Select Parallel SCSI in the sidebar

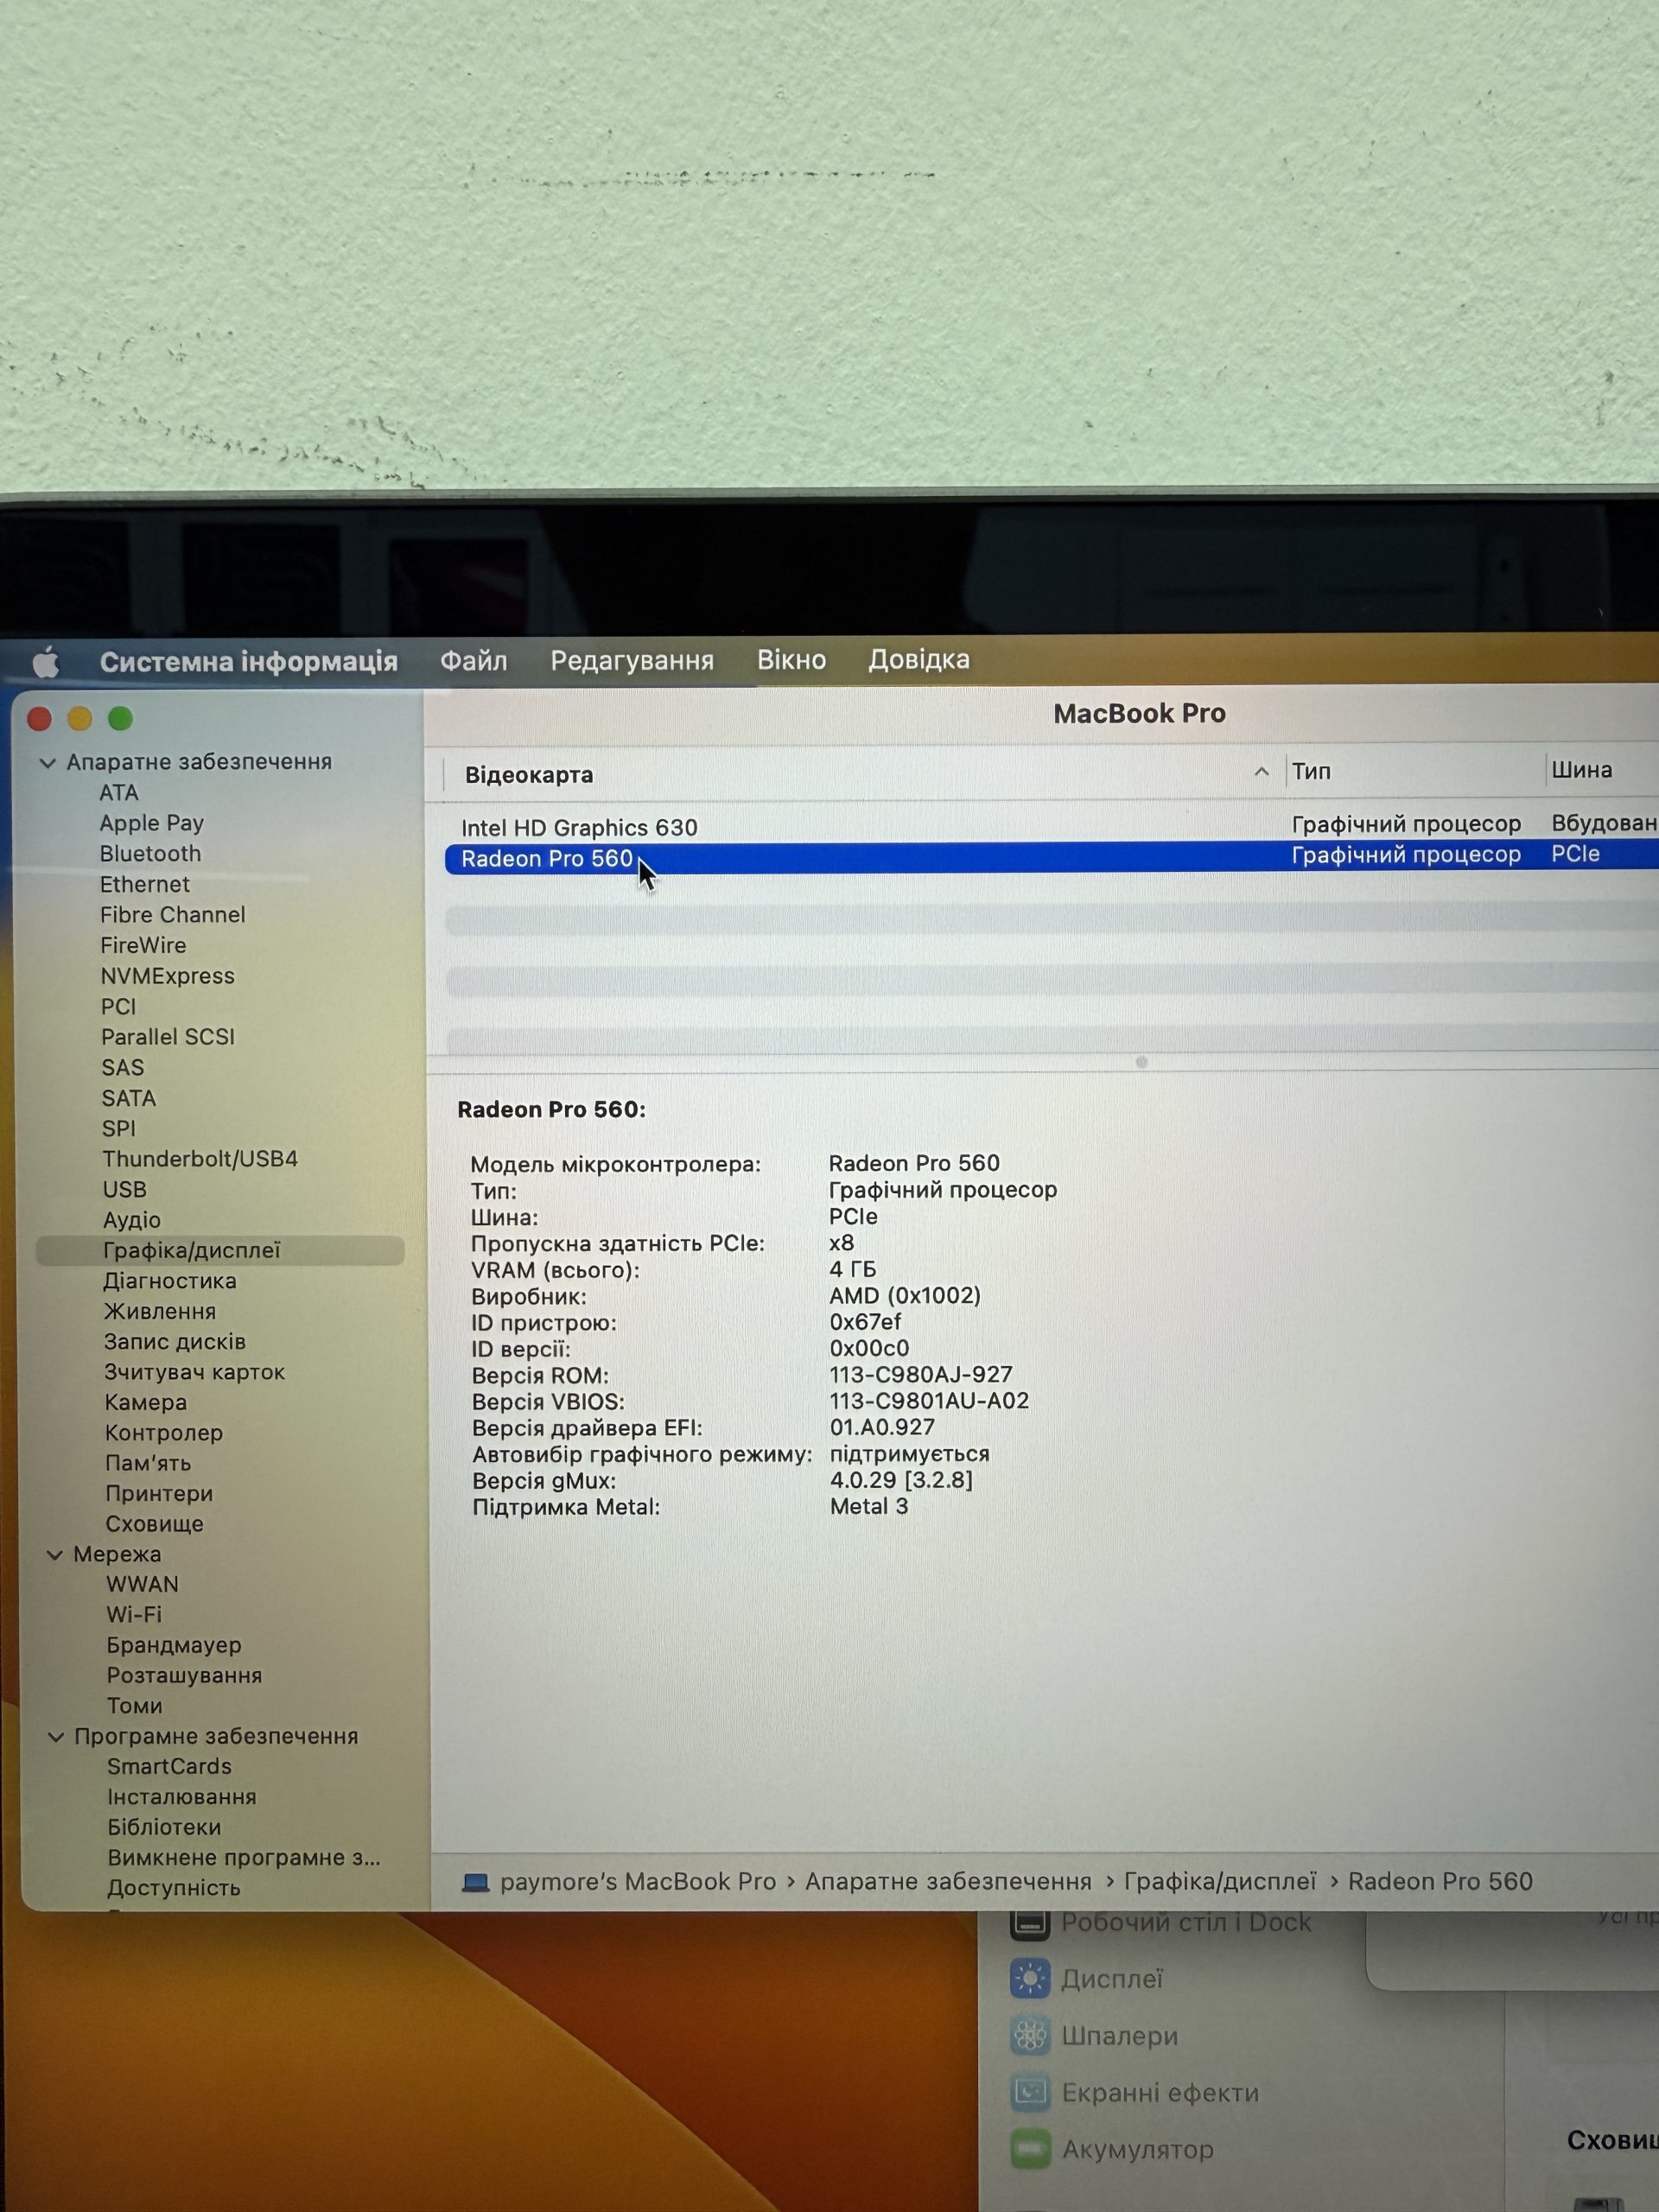(168, 1037)
